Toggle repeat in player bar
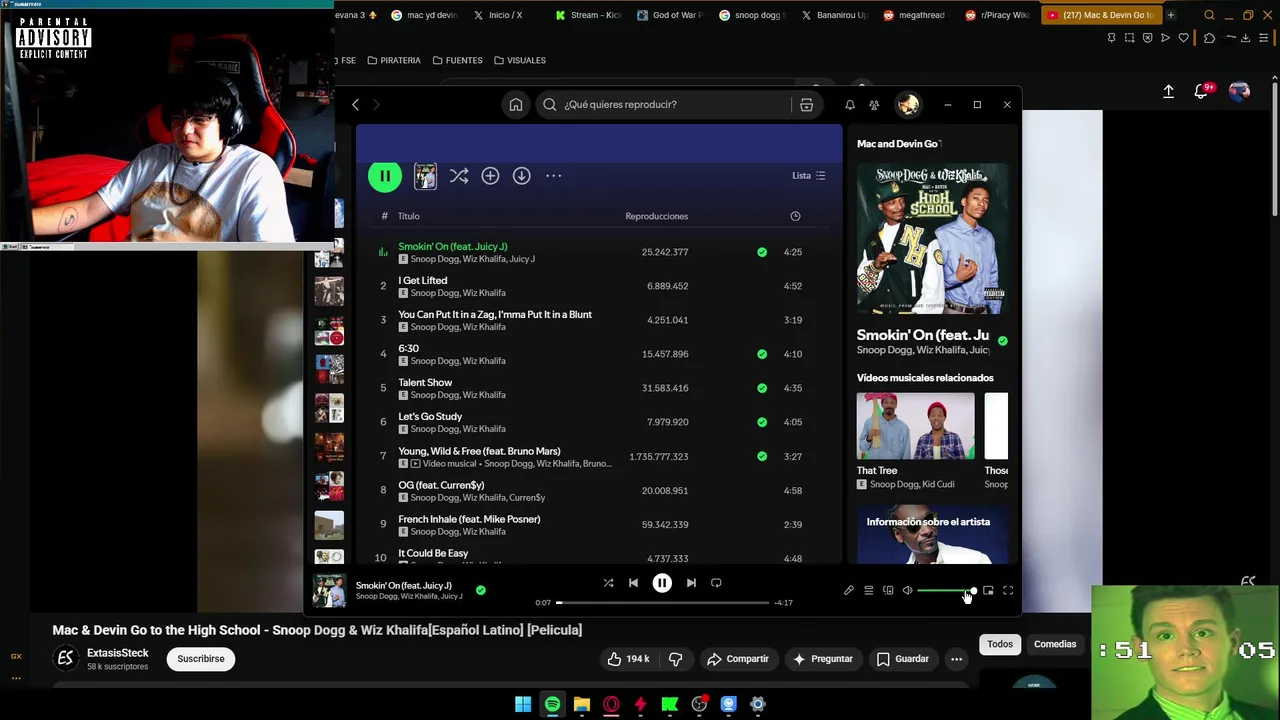Image resolution: width=1280 pixels, height=720 pixels. [x=716, y=583]
